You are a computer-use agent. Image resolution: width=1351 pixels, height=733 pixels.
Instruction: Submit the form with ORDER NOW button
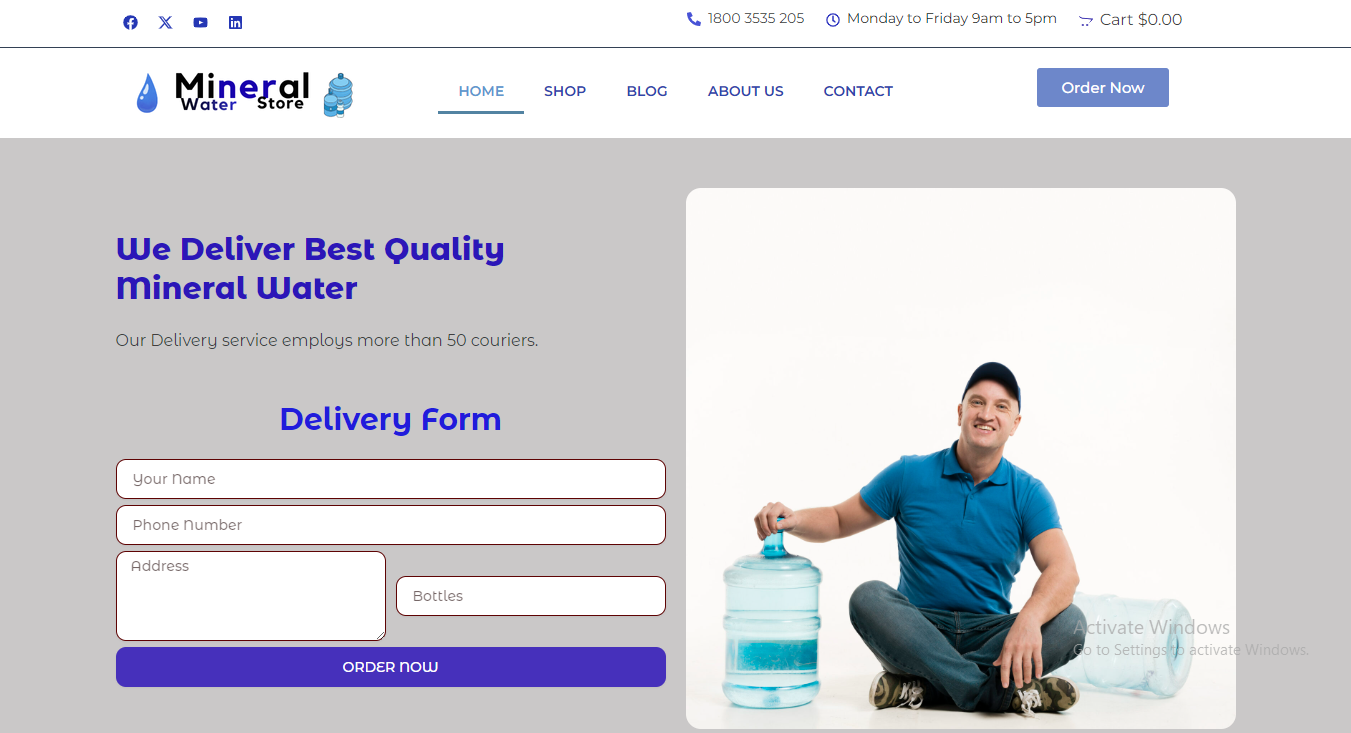point(391,667)
